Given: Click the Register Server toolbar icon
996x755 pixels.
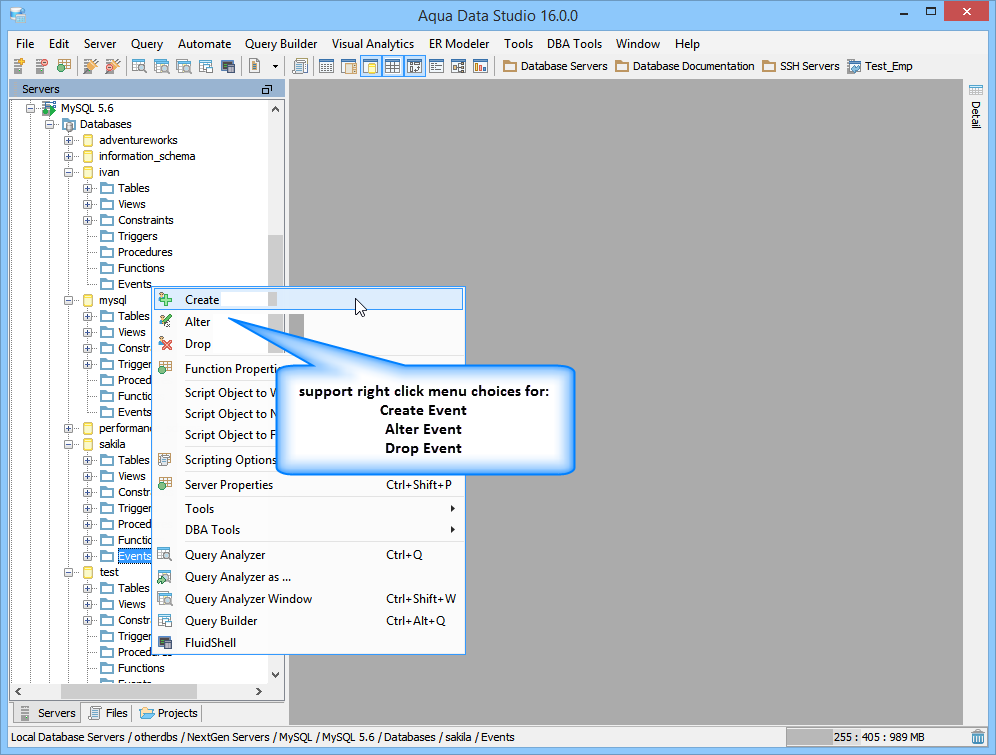Looking at the screenshot, I should pos(19,66).
